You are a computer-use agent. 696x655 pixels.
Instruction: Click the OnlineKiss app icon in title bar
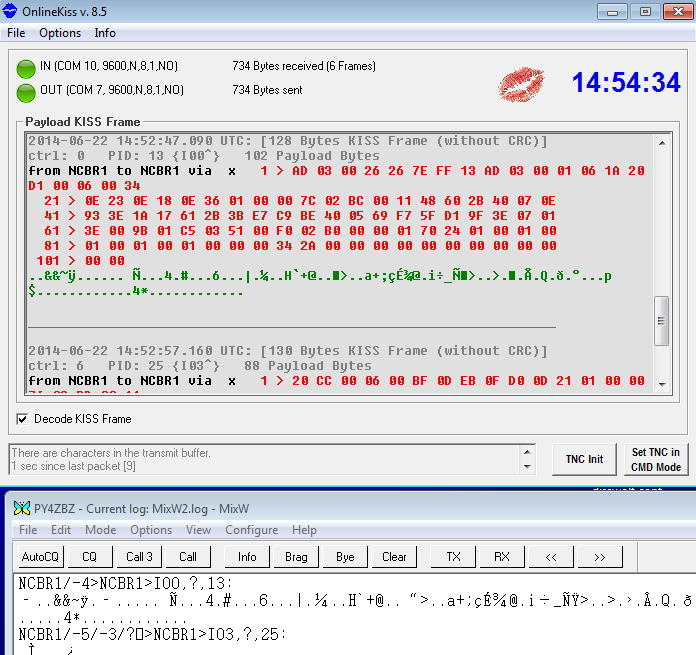[9, 11]
